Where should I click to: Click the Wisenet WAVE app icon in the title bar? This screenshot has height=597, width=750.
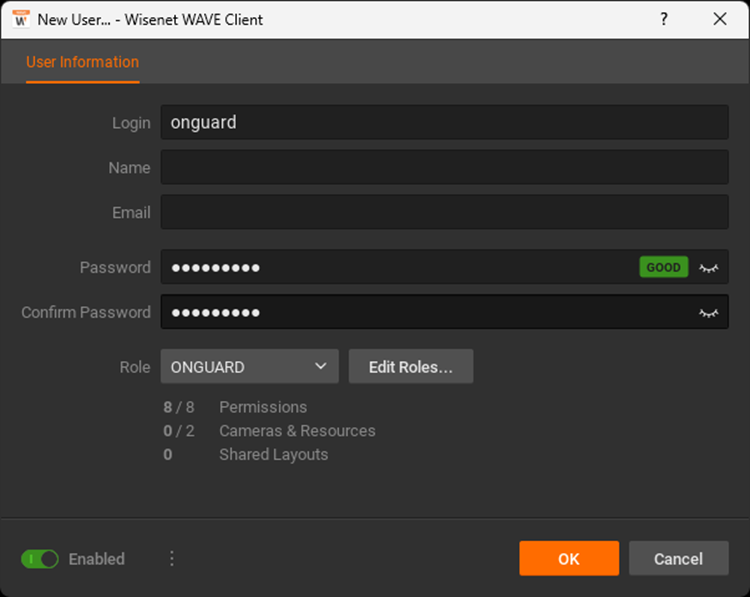click(21, 20)
